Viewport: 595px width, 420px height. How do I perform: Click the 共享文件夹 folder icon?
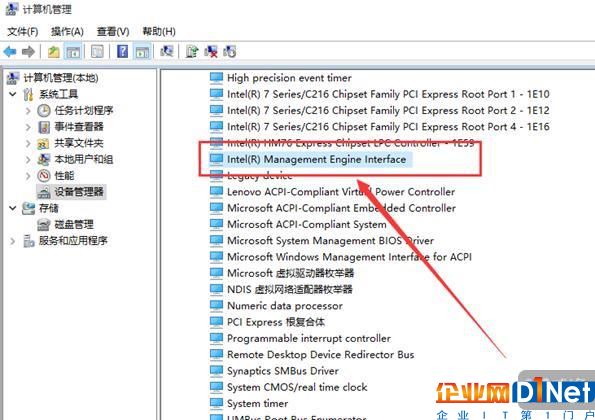(43, 143)
